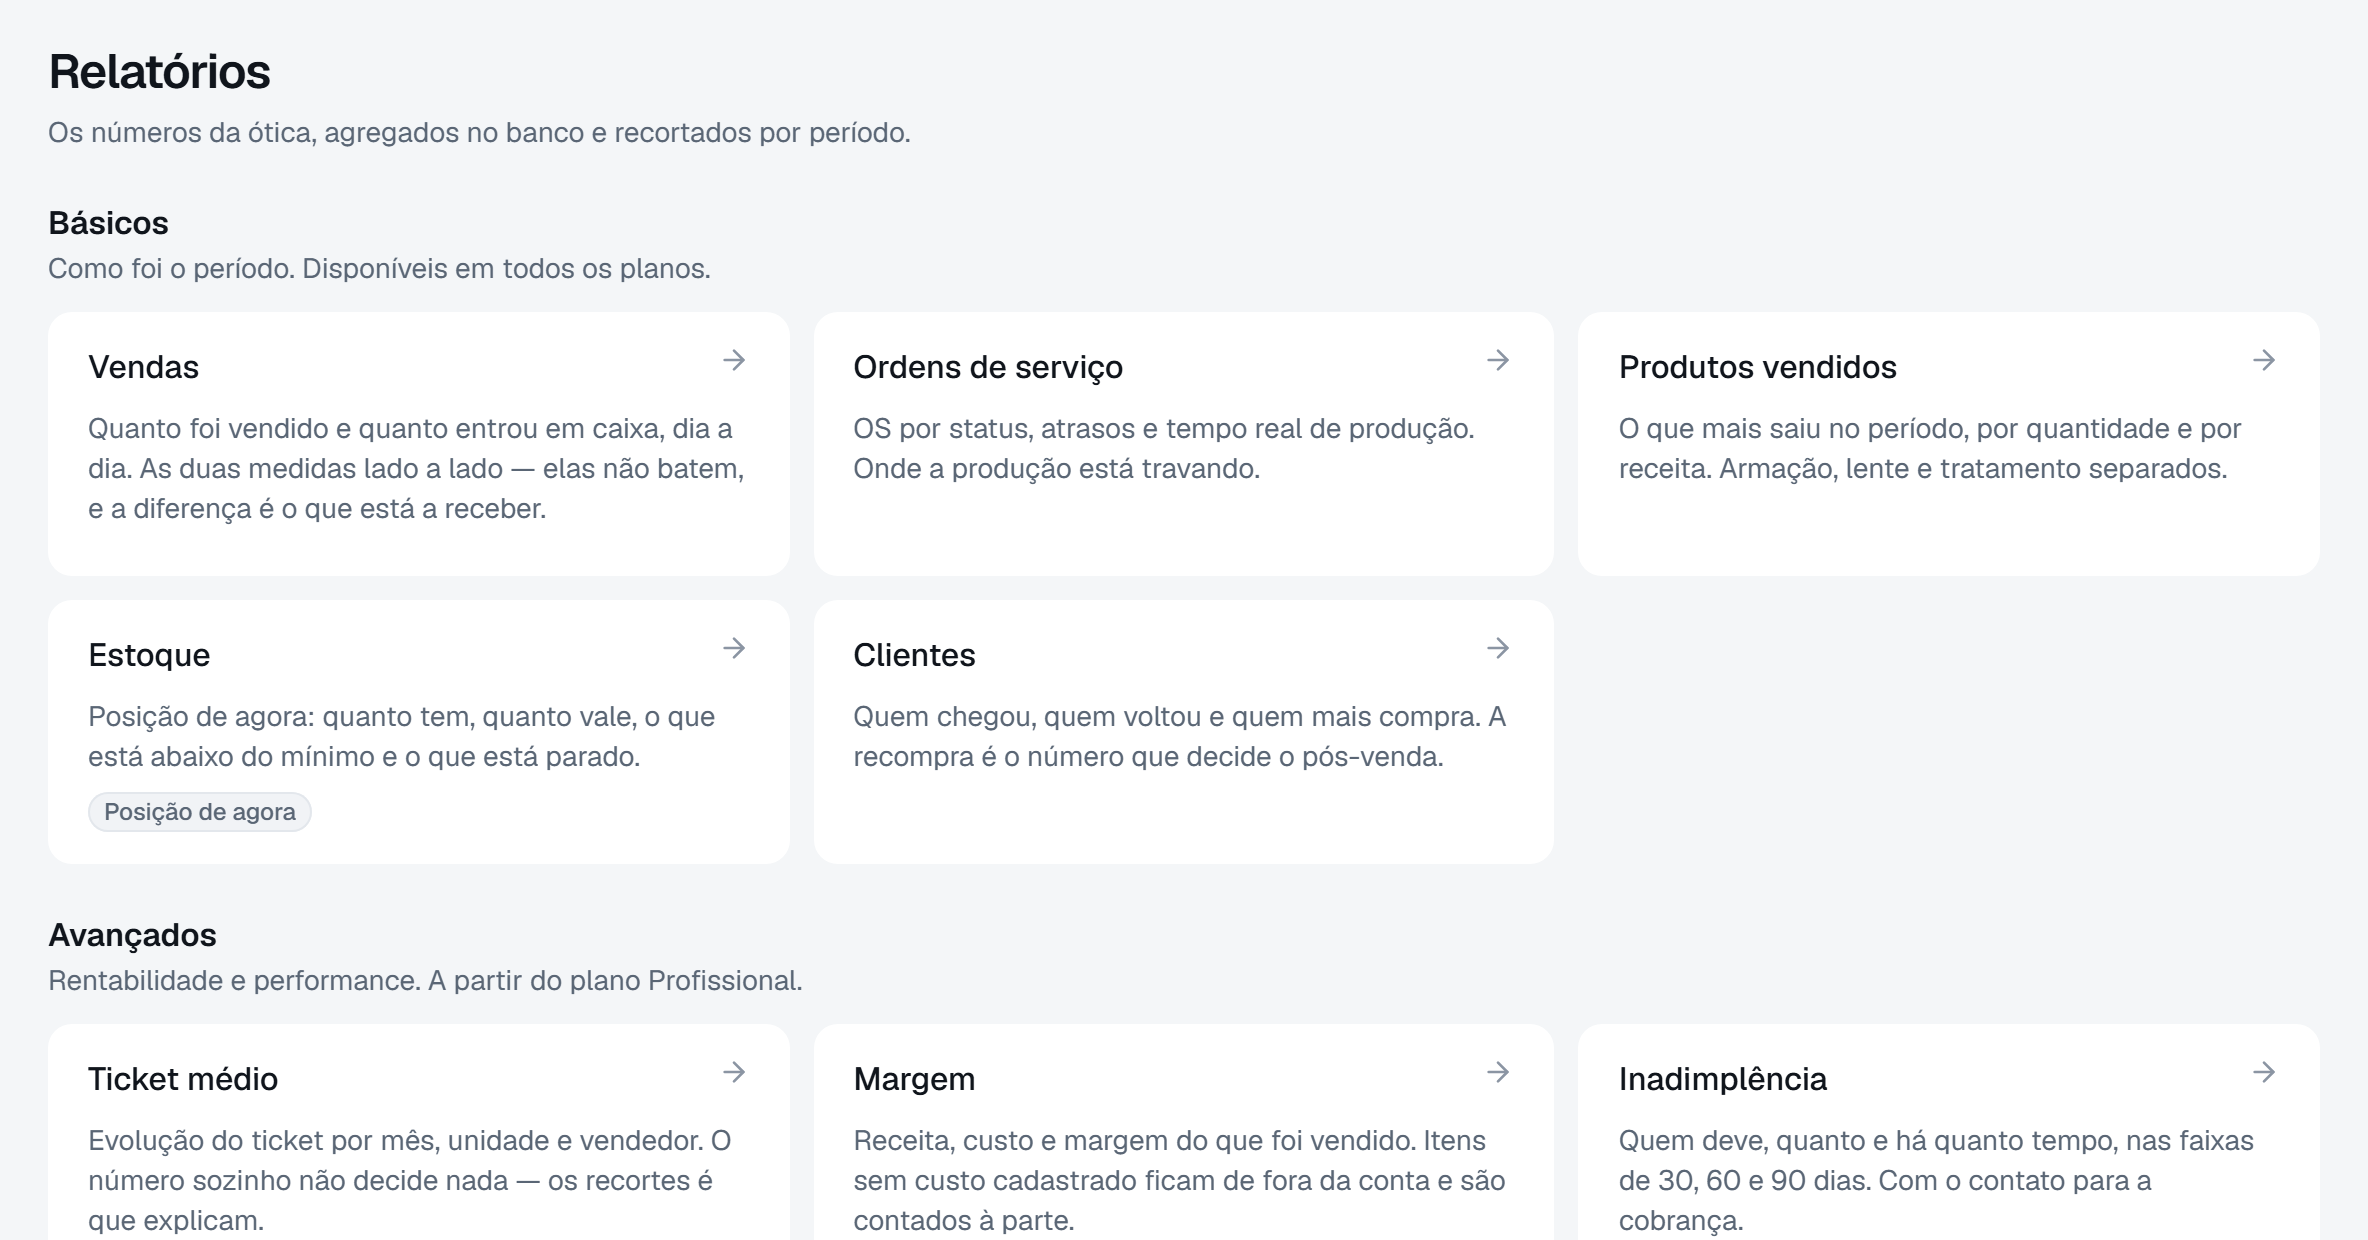This screenshot has width=2368, height=1240.
Task: Click the arrow icon on Ordens de serviço card
Action: (x=1498, y=360)
